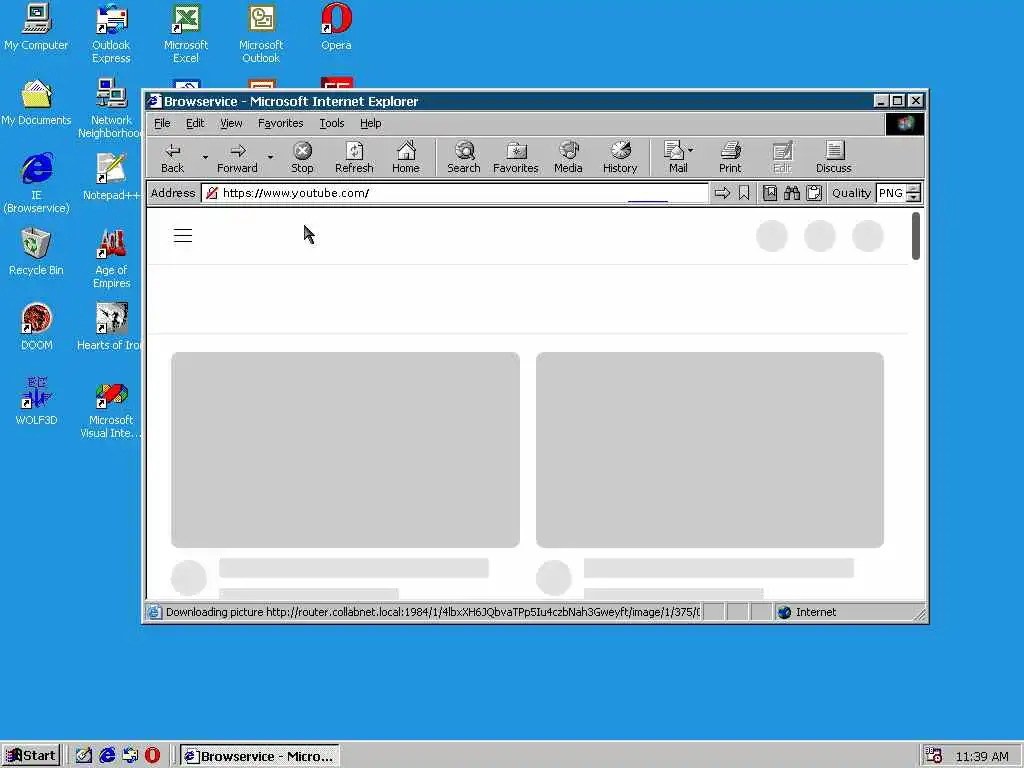Open the Favorites menu

point(280,123)
